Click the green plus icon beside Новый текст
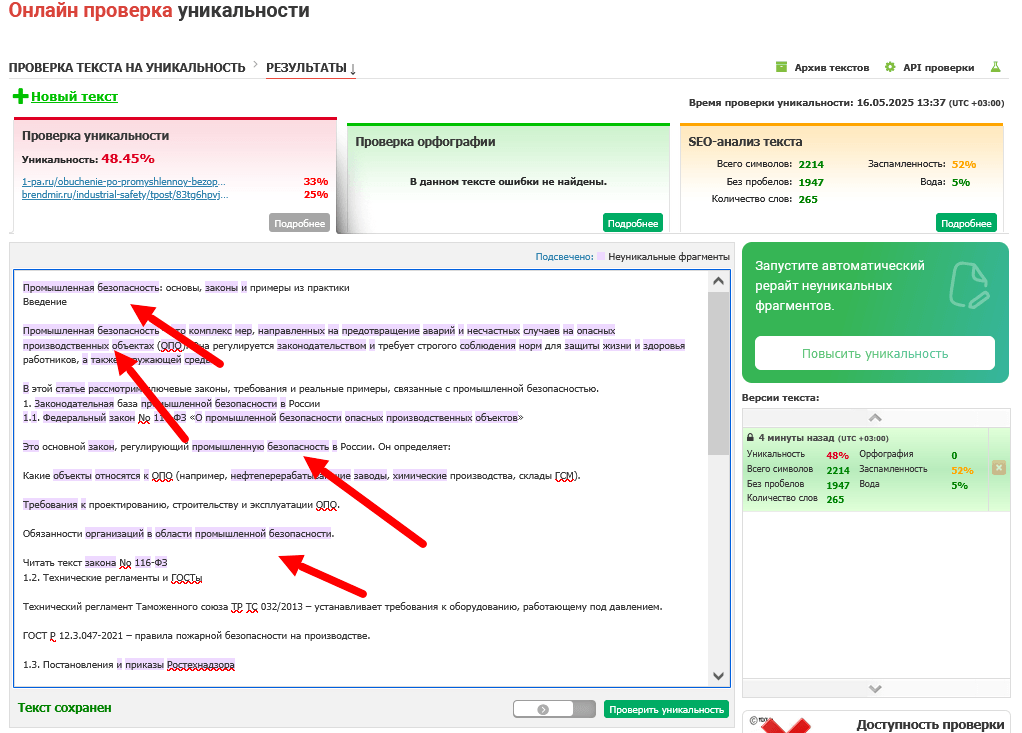 click(x=20, y=96)
